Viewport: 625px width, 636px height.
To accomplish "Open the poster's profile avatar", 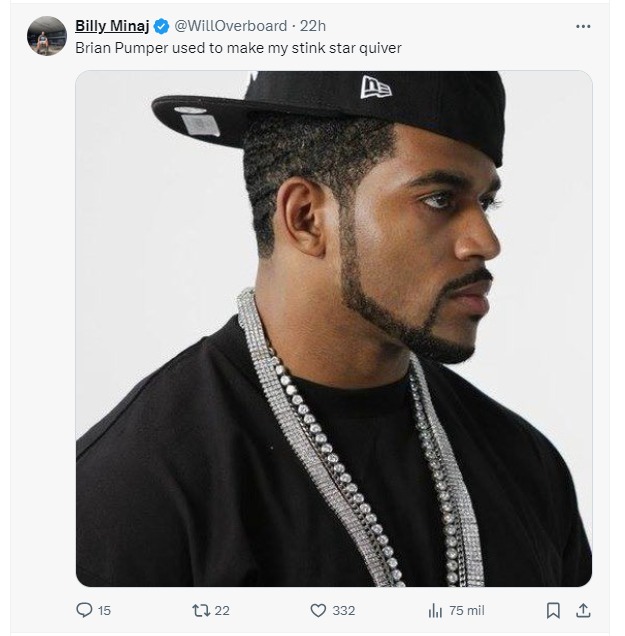I will [x=47, y=36].
